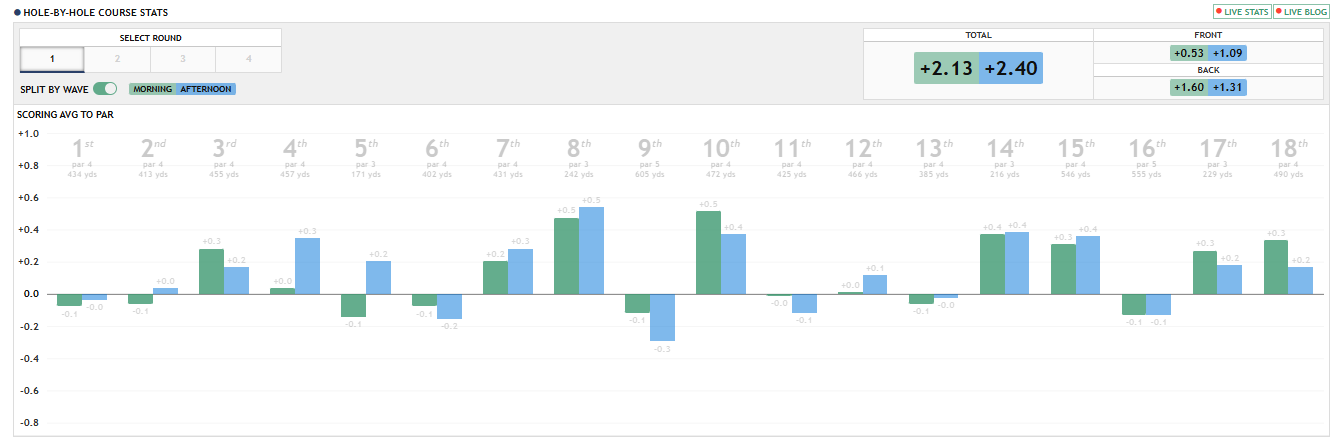This screenshot has height=442, width=1339.
Task: Click the 14th hole afternoon blue bar
Action: click(x=1016, y=263)
